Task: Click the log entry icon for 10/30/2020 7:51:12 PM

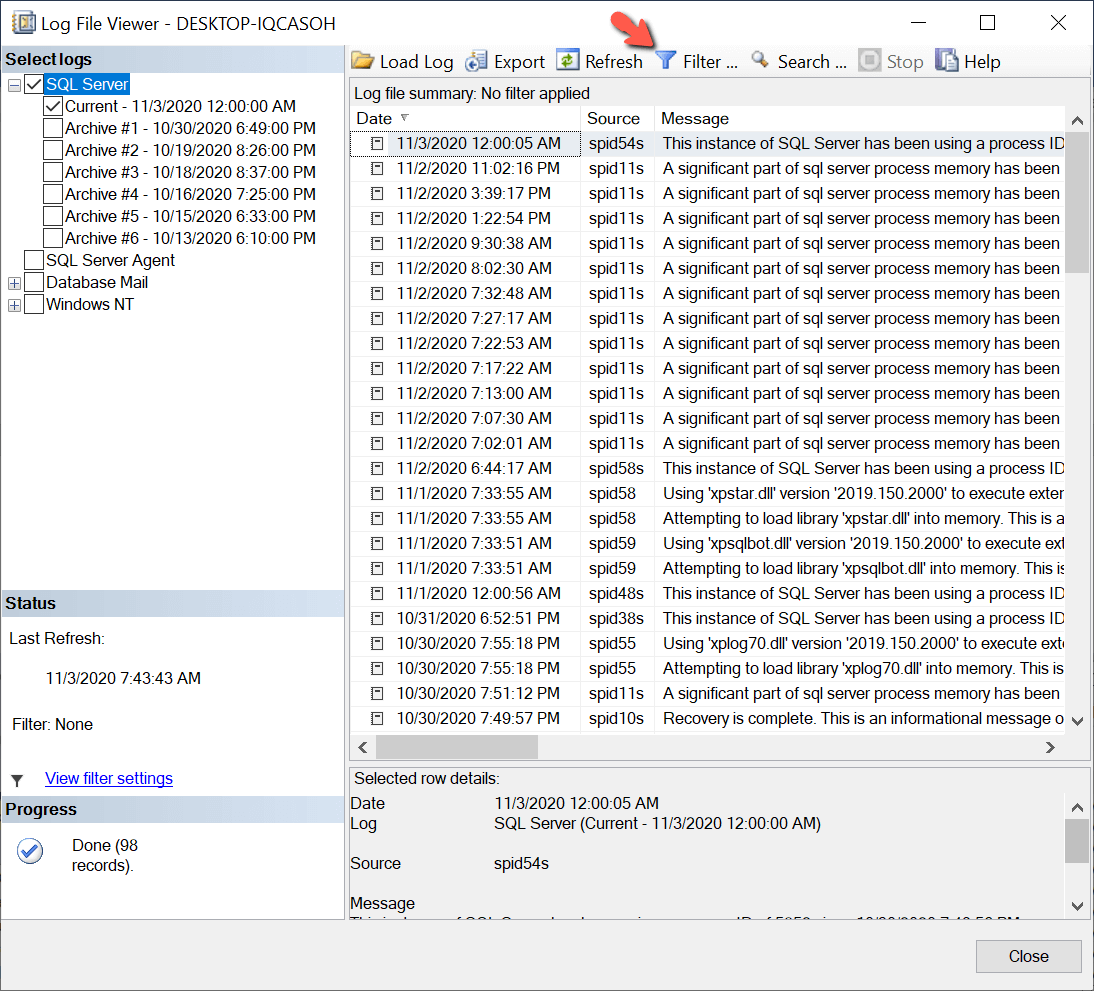Action: tap(377, 693)
